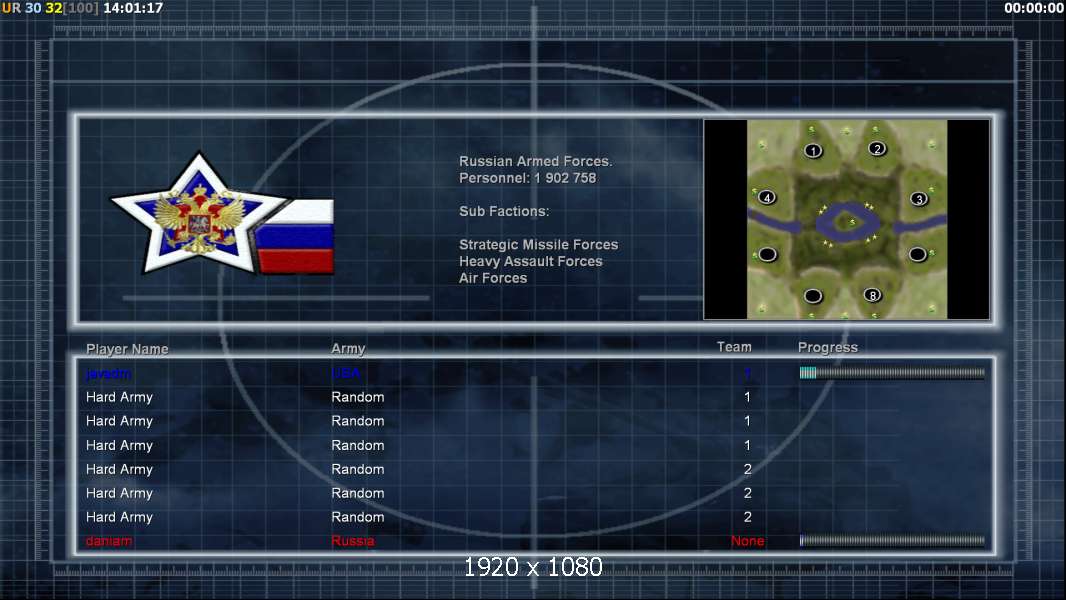The height and width of the screenshot is (600, 1066).
Task: Select start position 8 on the map
Action: pos(872,295)
